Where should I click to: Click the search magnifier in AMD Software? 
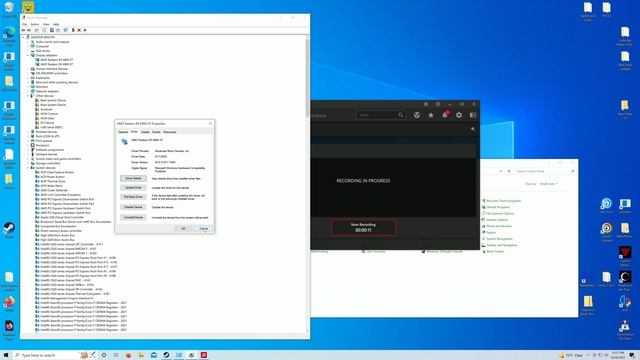401,115
